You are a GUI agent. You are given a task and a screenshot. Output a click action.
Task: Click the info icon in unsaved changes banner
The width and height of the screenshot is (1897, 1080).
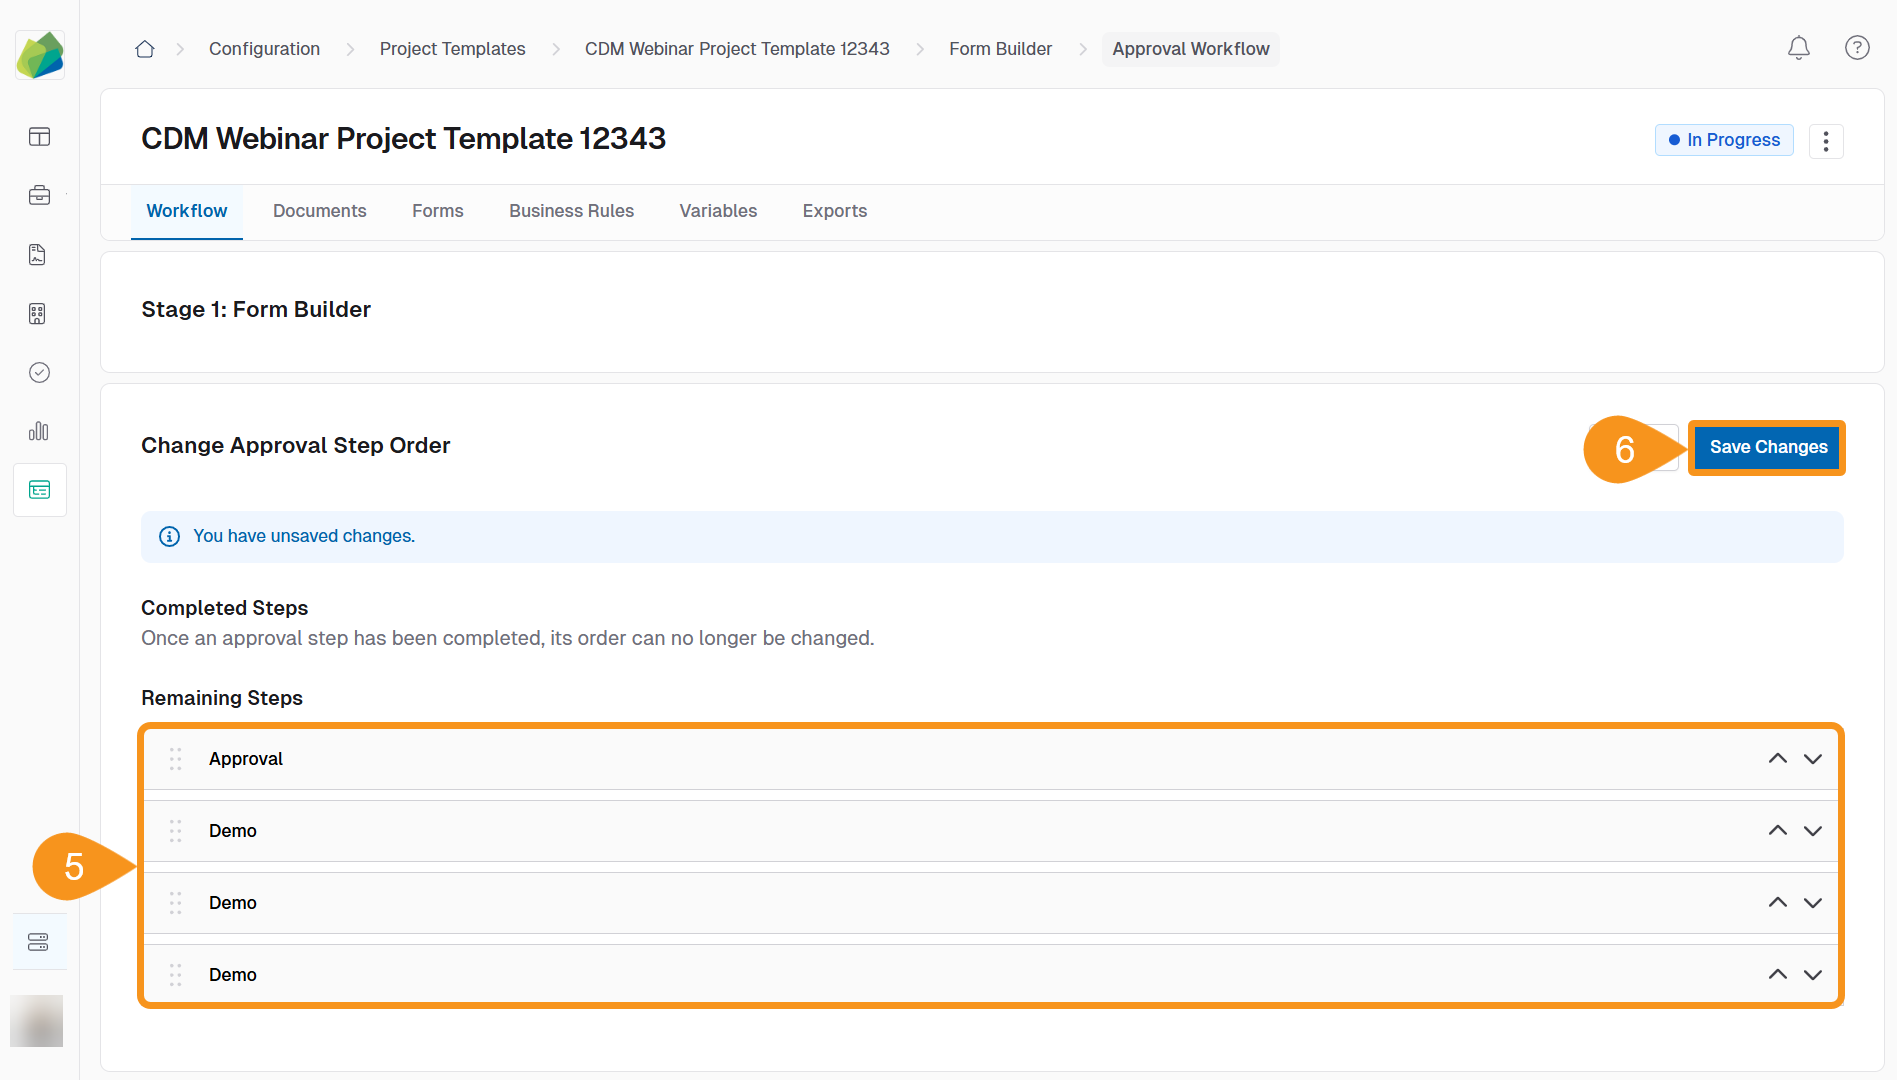(x=169, y=536)
